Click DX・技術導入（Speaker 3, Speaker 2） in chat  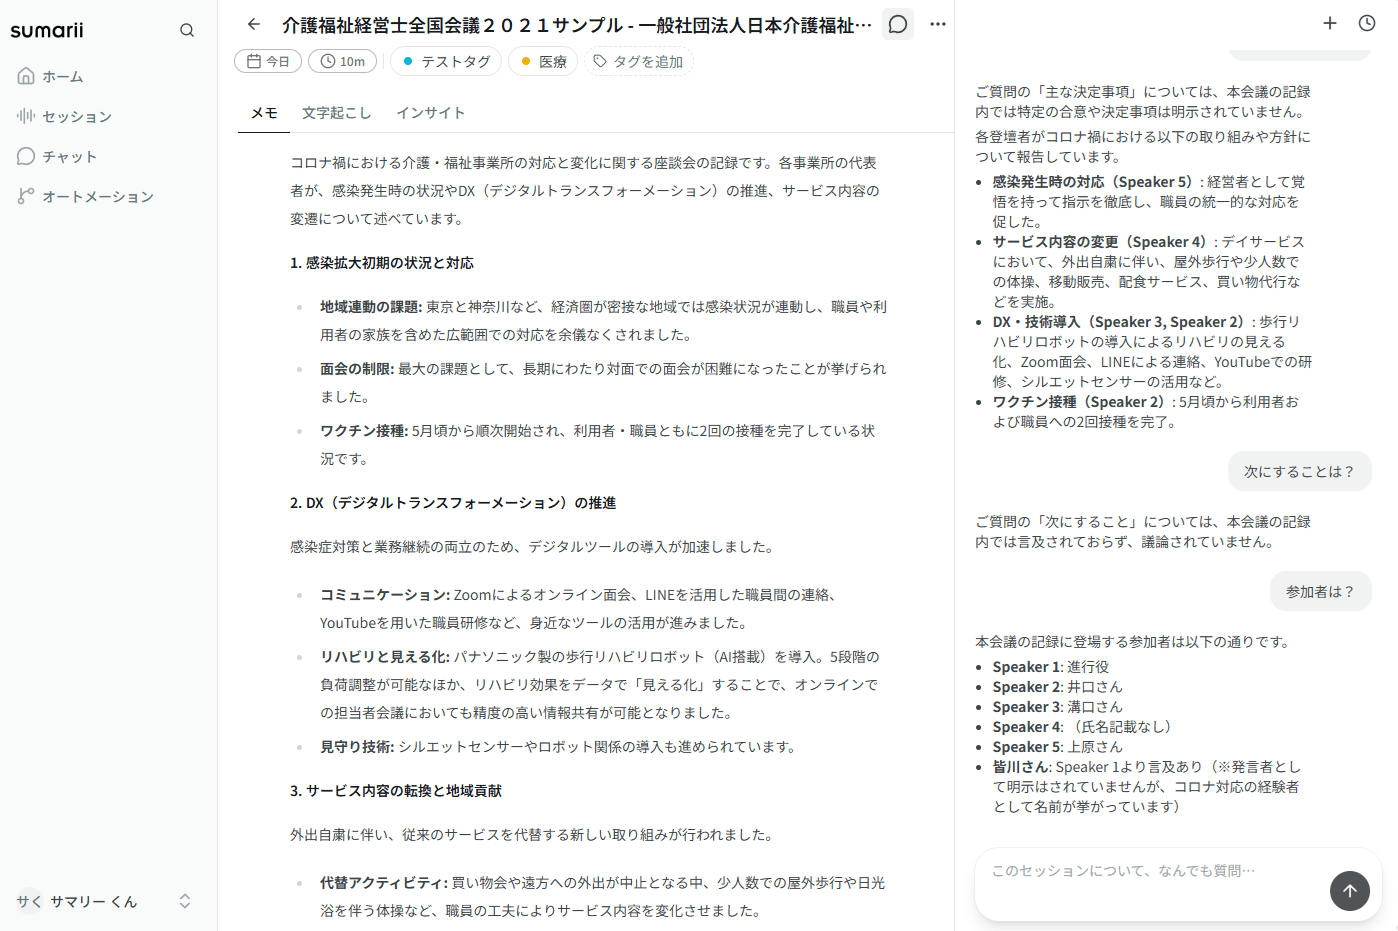coord(1121,322)
